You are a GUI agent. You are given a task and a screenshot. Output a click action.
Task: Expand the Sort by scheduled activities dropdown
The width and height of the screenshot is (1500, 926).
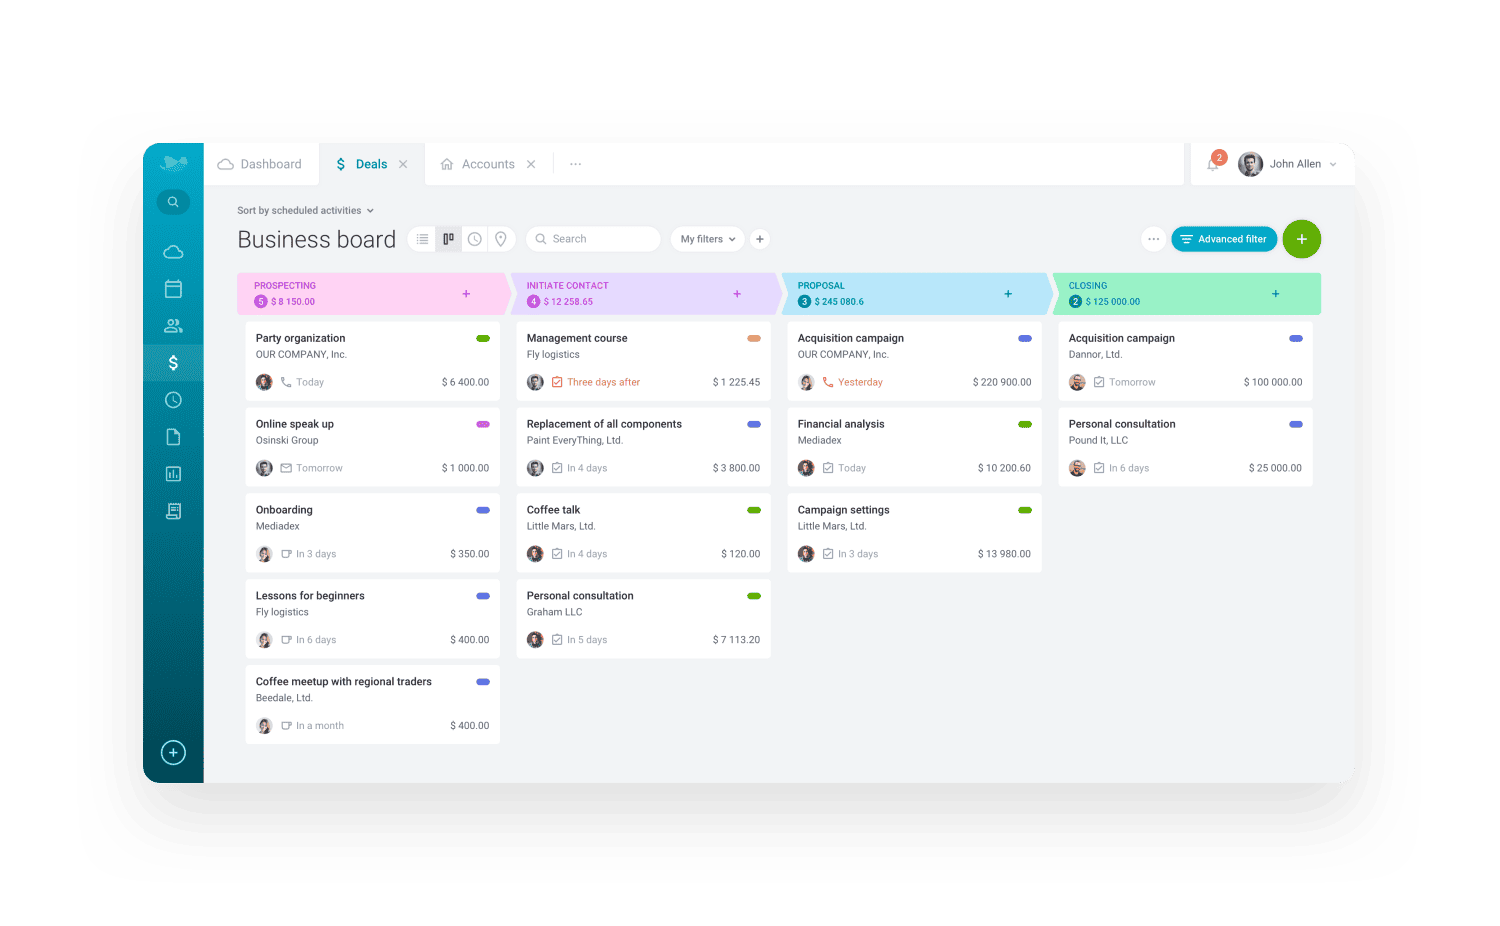tap(306, 210)
